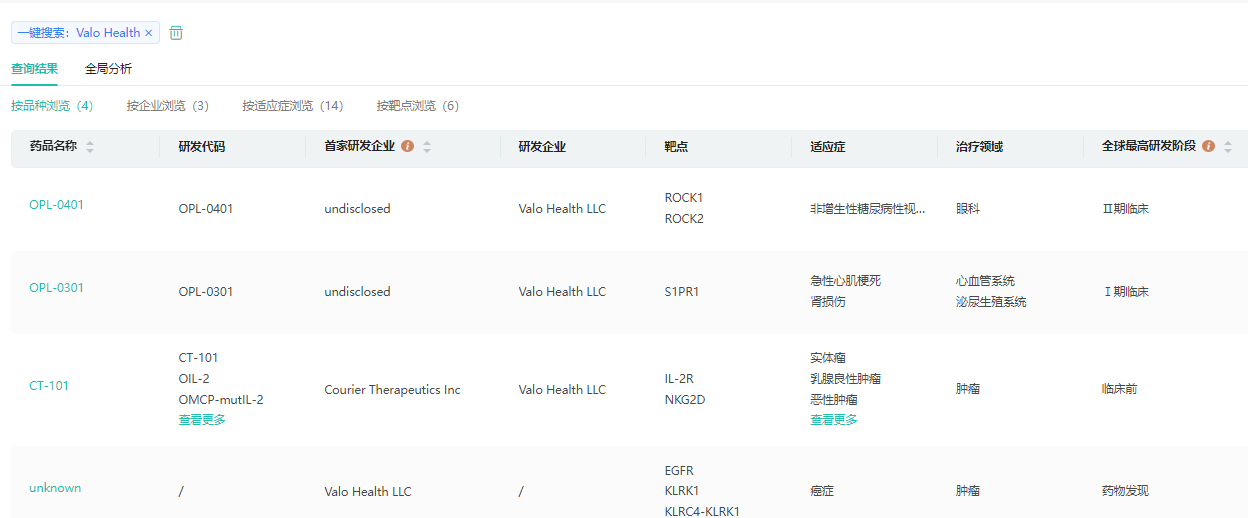
Task: Select 按适应症浏览 (14) view
Action: [293, 106]
